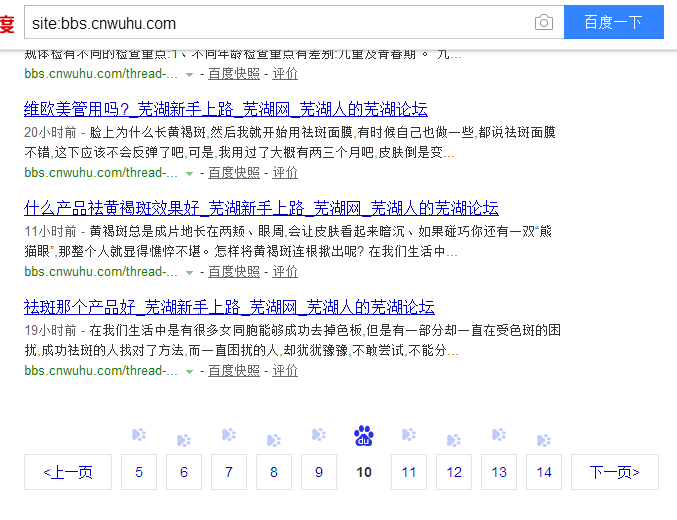Click the paw icon above page 8
The height and width of the screenshot is (520, 677).
tap(273, 440)
